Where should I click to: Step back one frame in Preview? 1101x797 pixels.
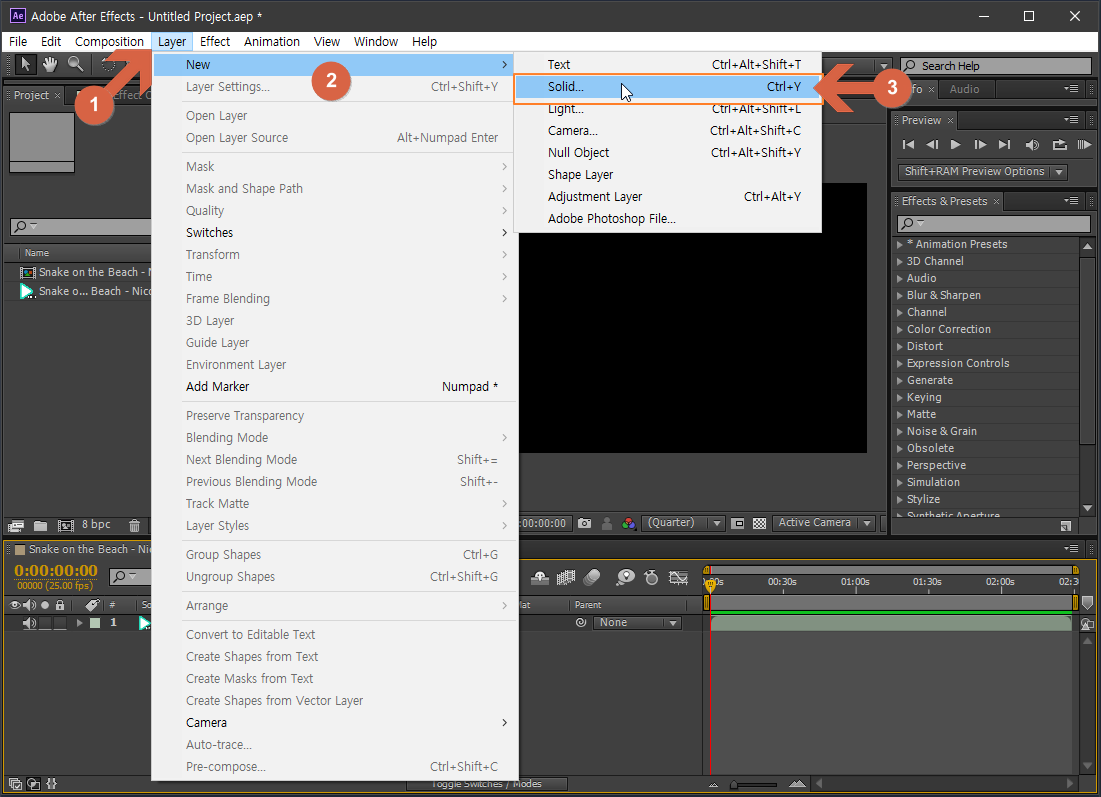point(932,145)
